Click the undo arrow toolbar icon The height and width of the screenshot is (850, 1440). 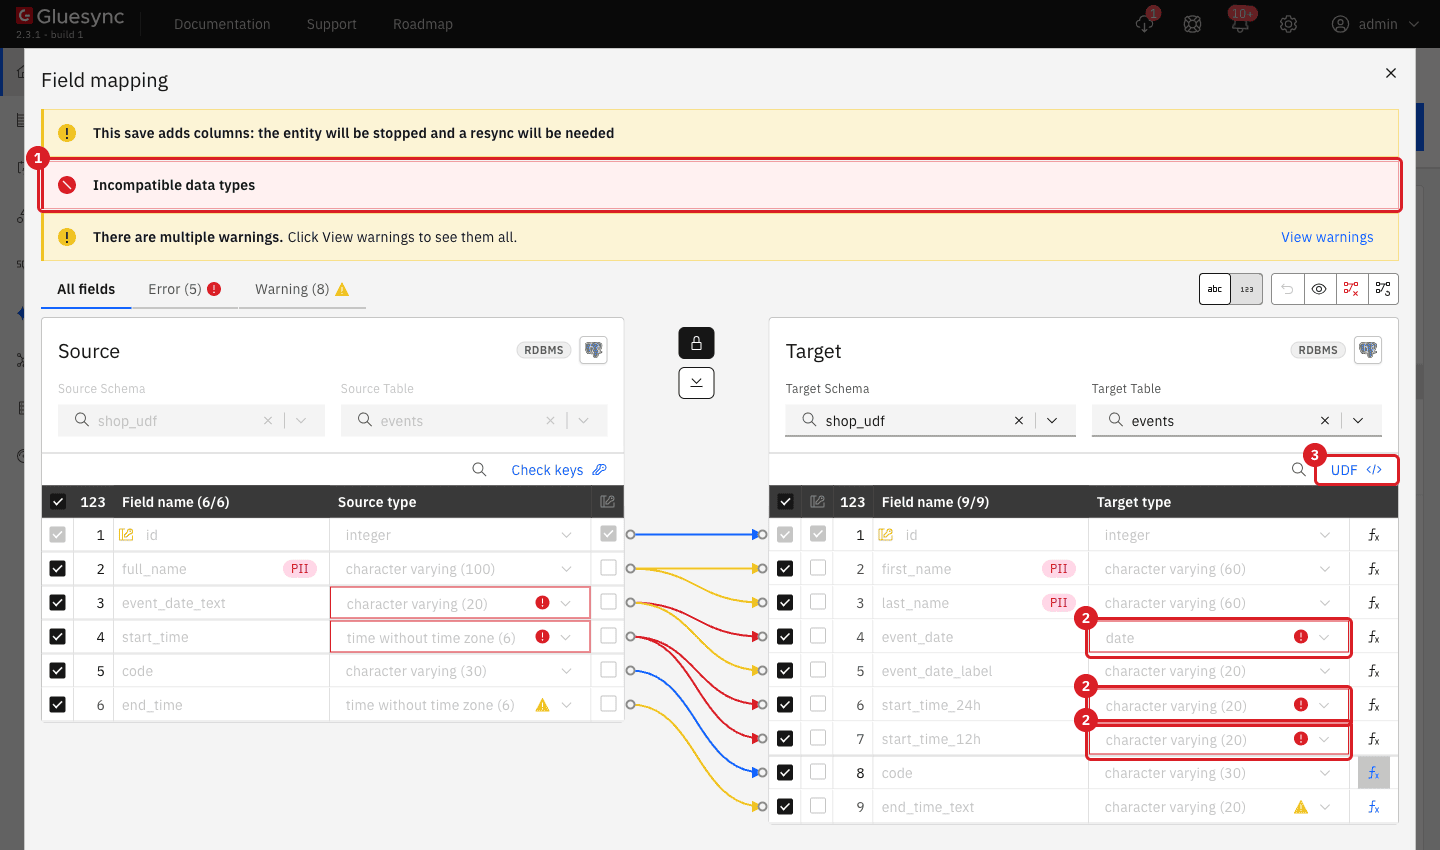click(x=1287, y=289)
